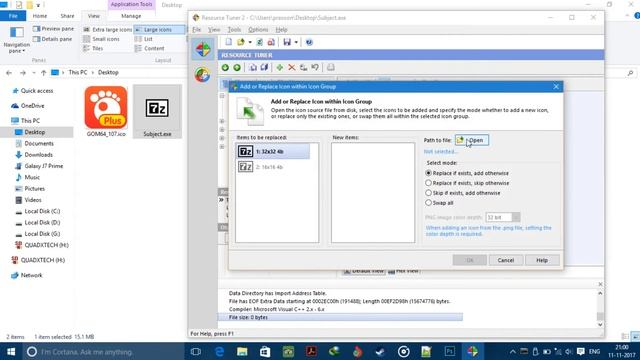Open the Navigation pane dropdown in ribbon
This screenshot has height=360, width=640.
pyautogui.click(x=17, y=48)
